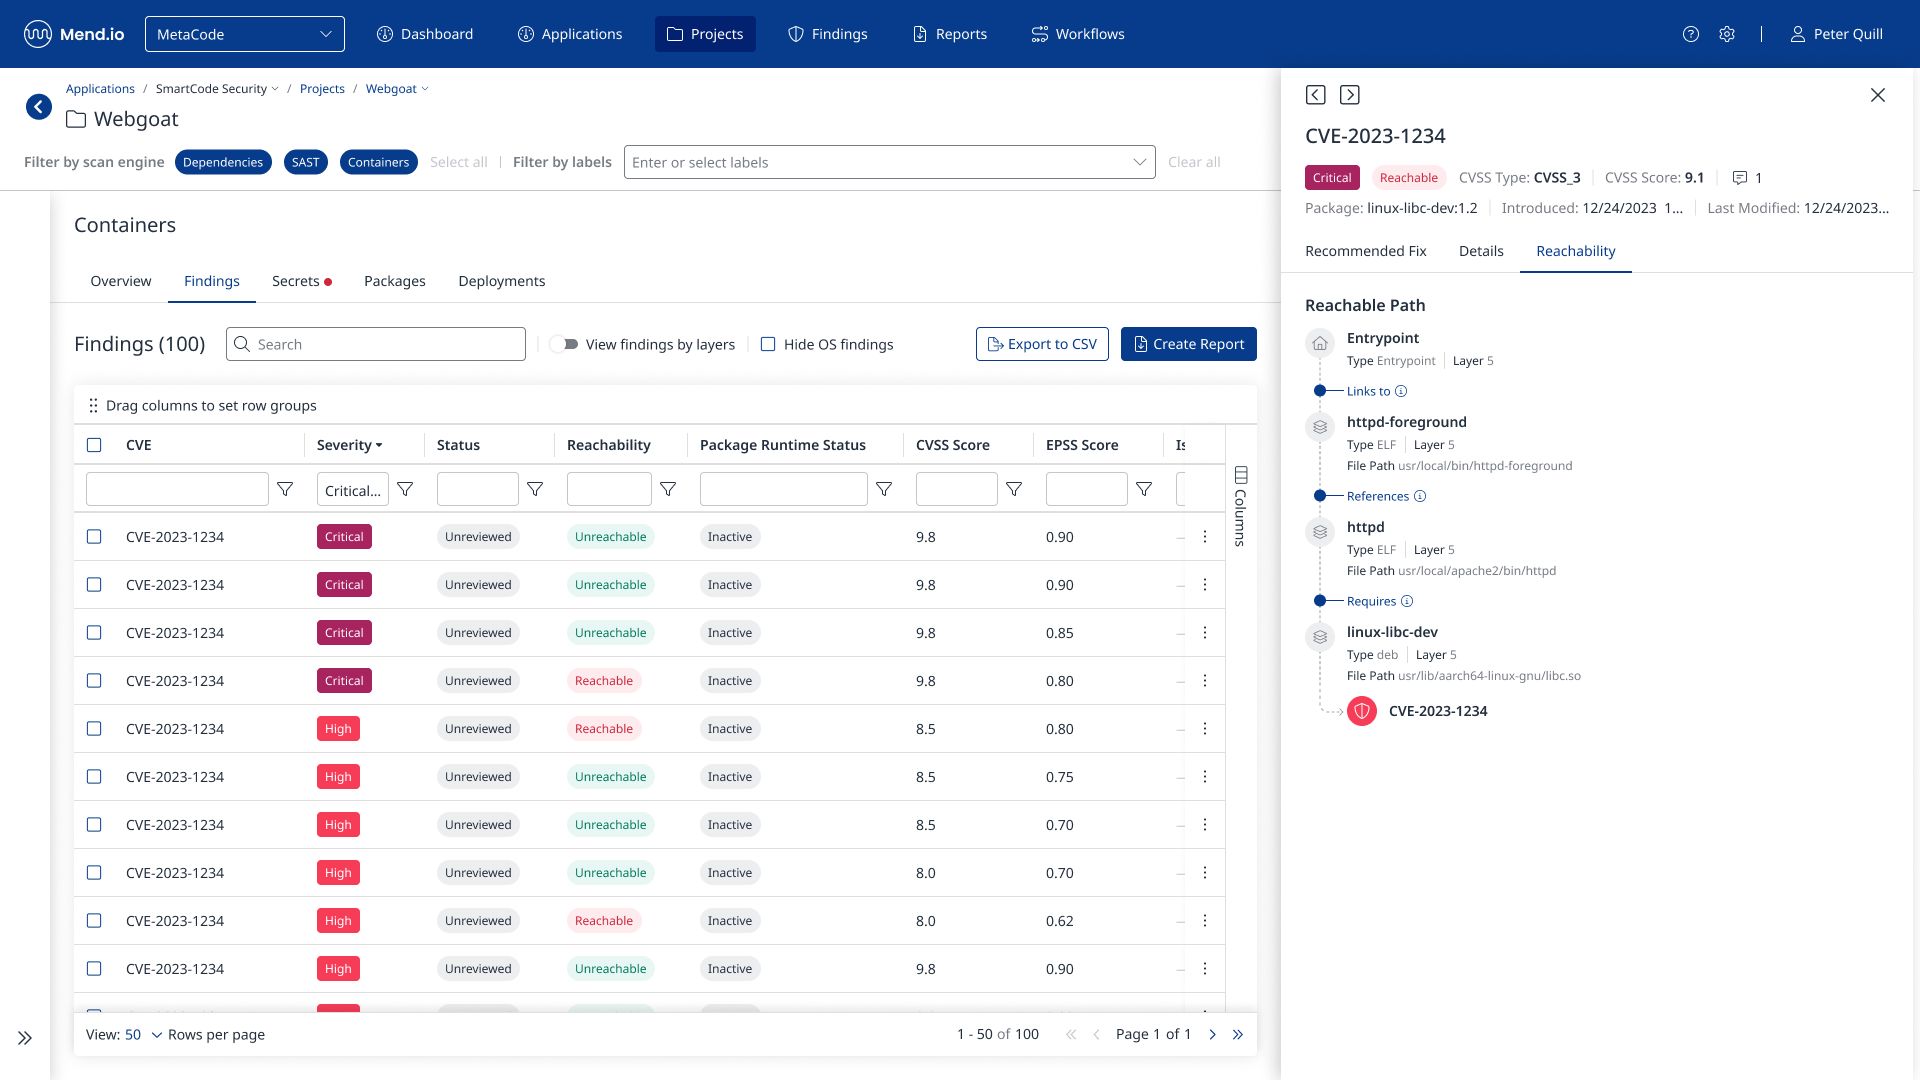Check the select-all header checkbox
The width and height of the screenshot is (1920, 1080).
(94, 445)
